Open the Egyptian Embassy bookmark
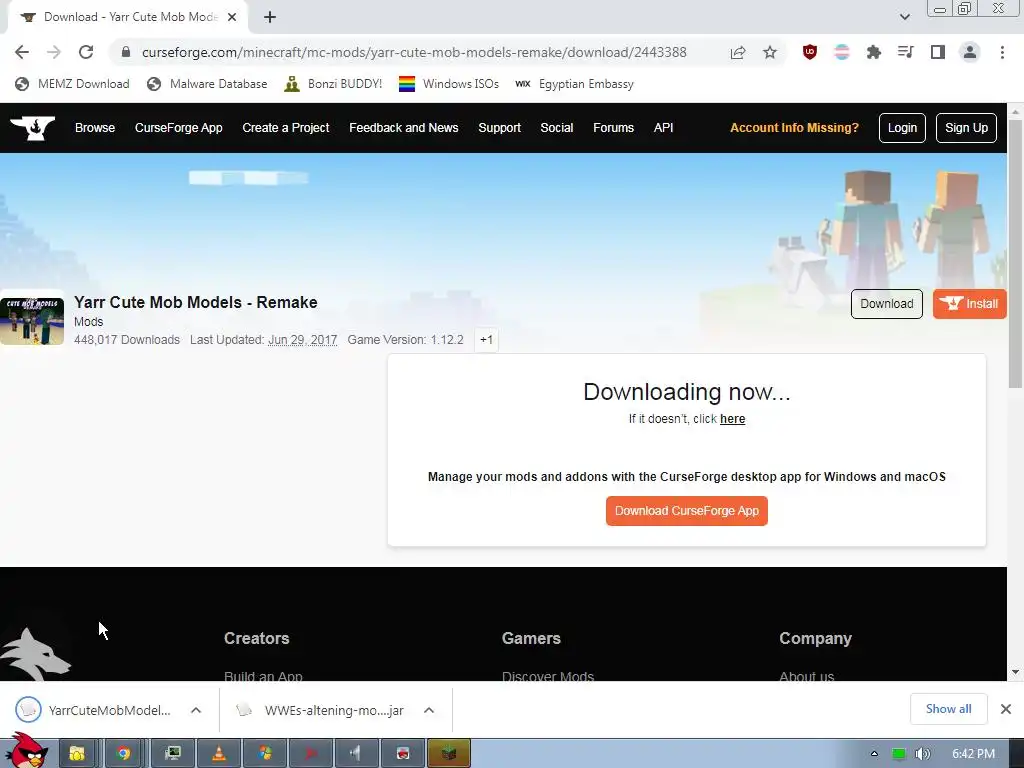Image resolution: width=1024 pixels, height=768 pixels. click(x=575, y=84)
